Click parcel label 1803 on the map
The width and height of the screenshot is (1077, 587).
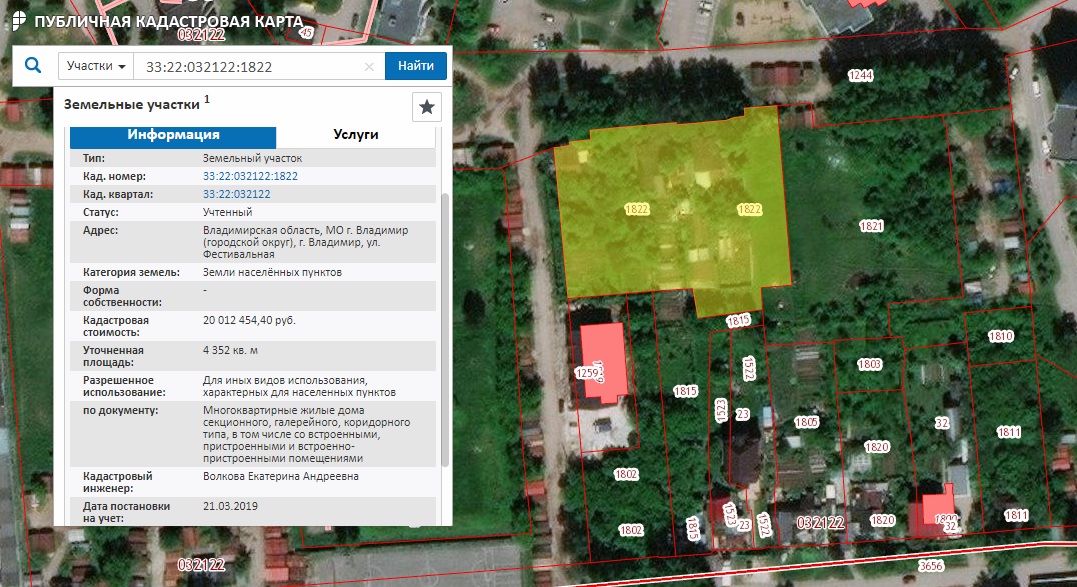point(869,365)
